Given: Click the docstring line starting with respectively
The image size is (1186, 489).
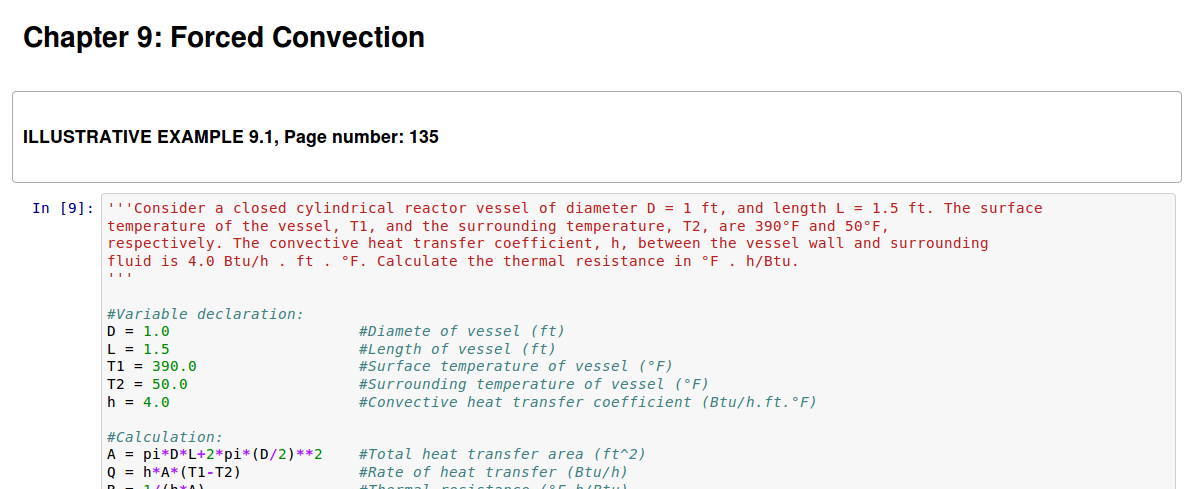Looking at the screenshot, I should click(547, 243).
